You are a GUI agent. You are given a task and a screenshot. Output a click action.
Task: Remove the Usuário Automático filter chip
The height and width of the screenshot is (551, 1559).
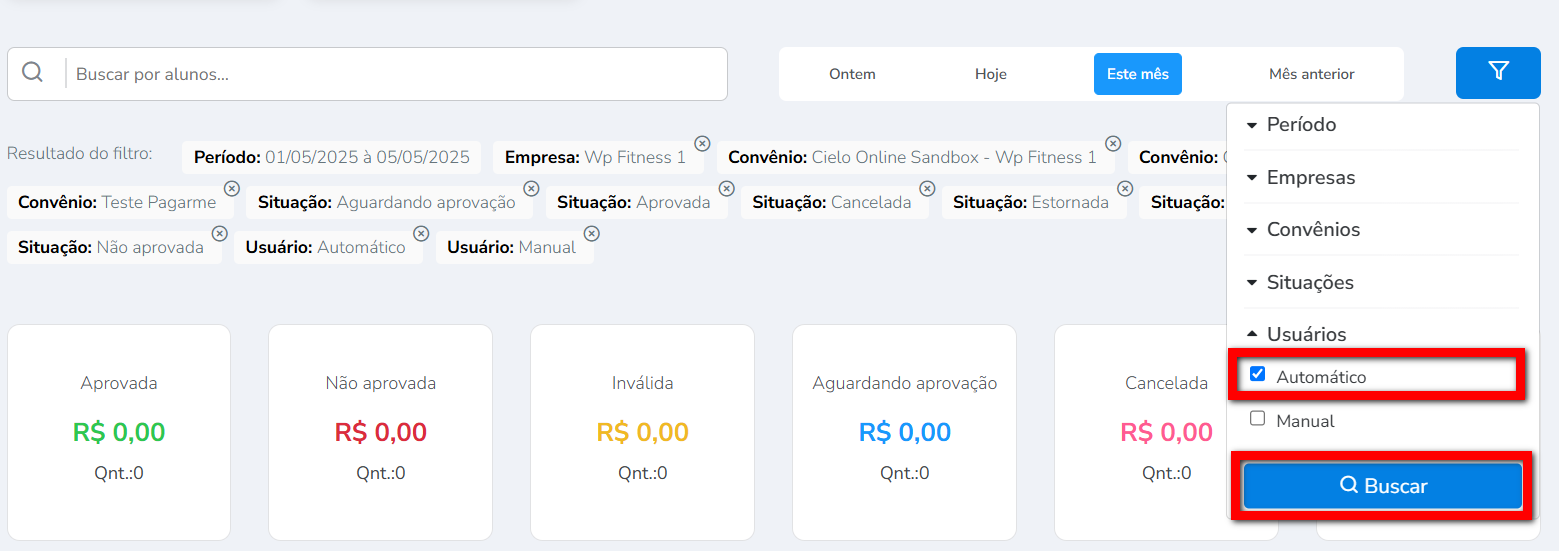[421, 233]
